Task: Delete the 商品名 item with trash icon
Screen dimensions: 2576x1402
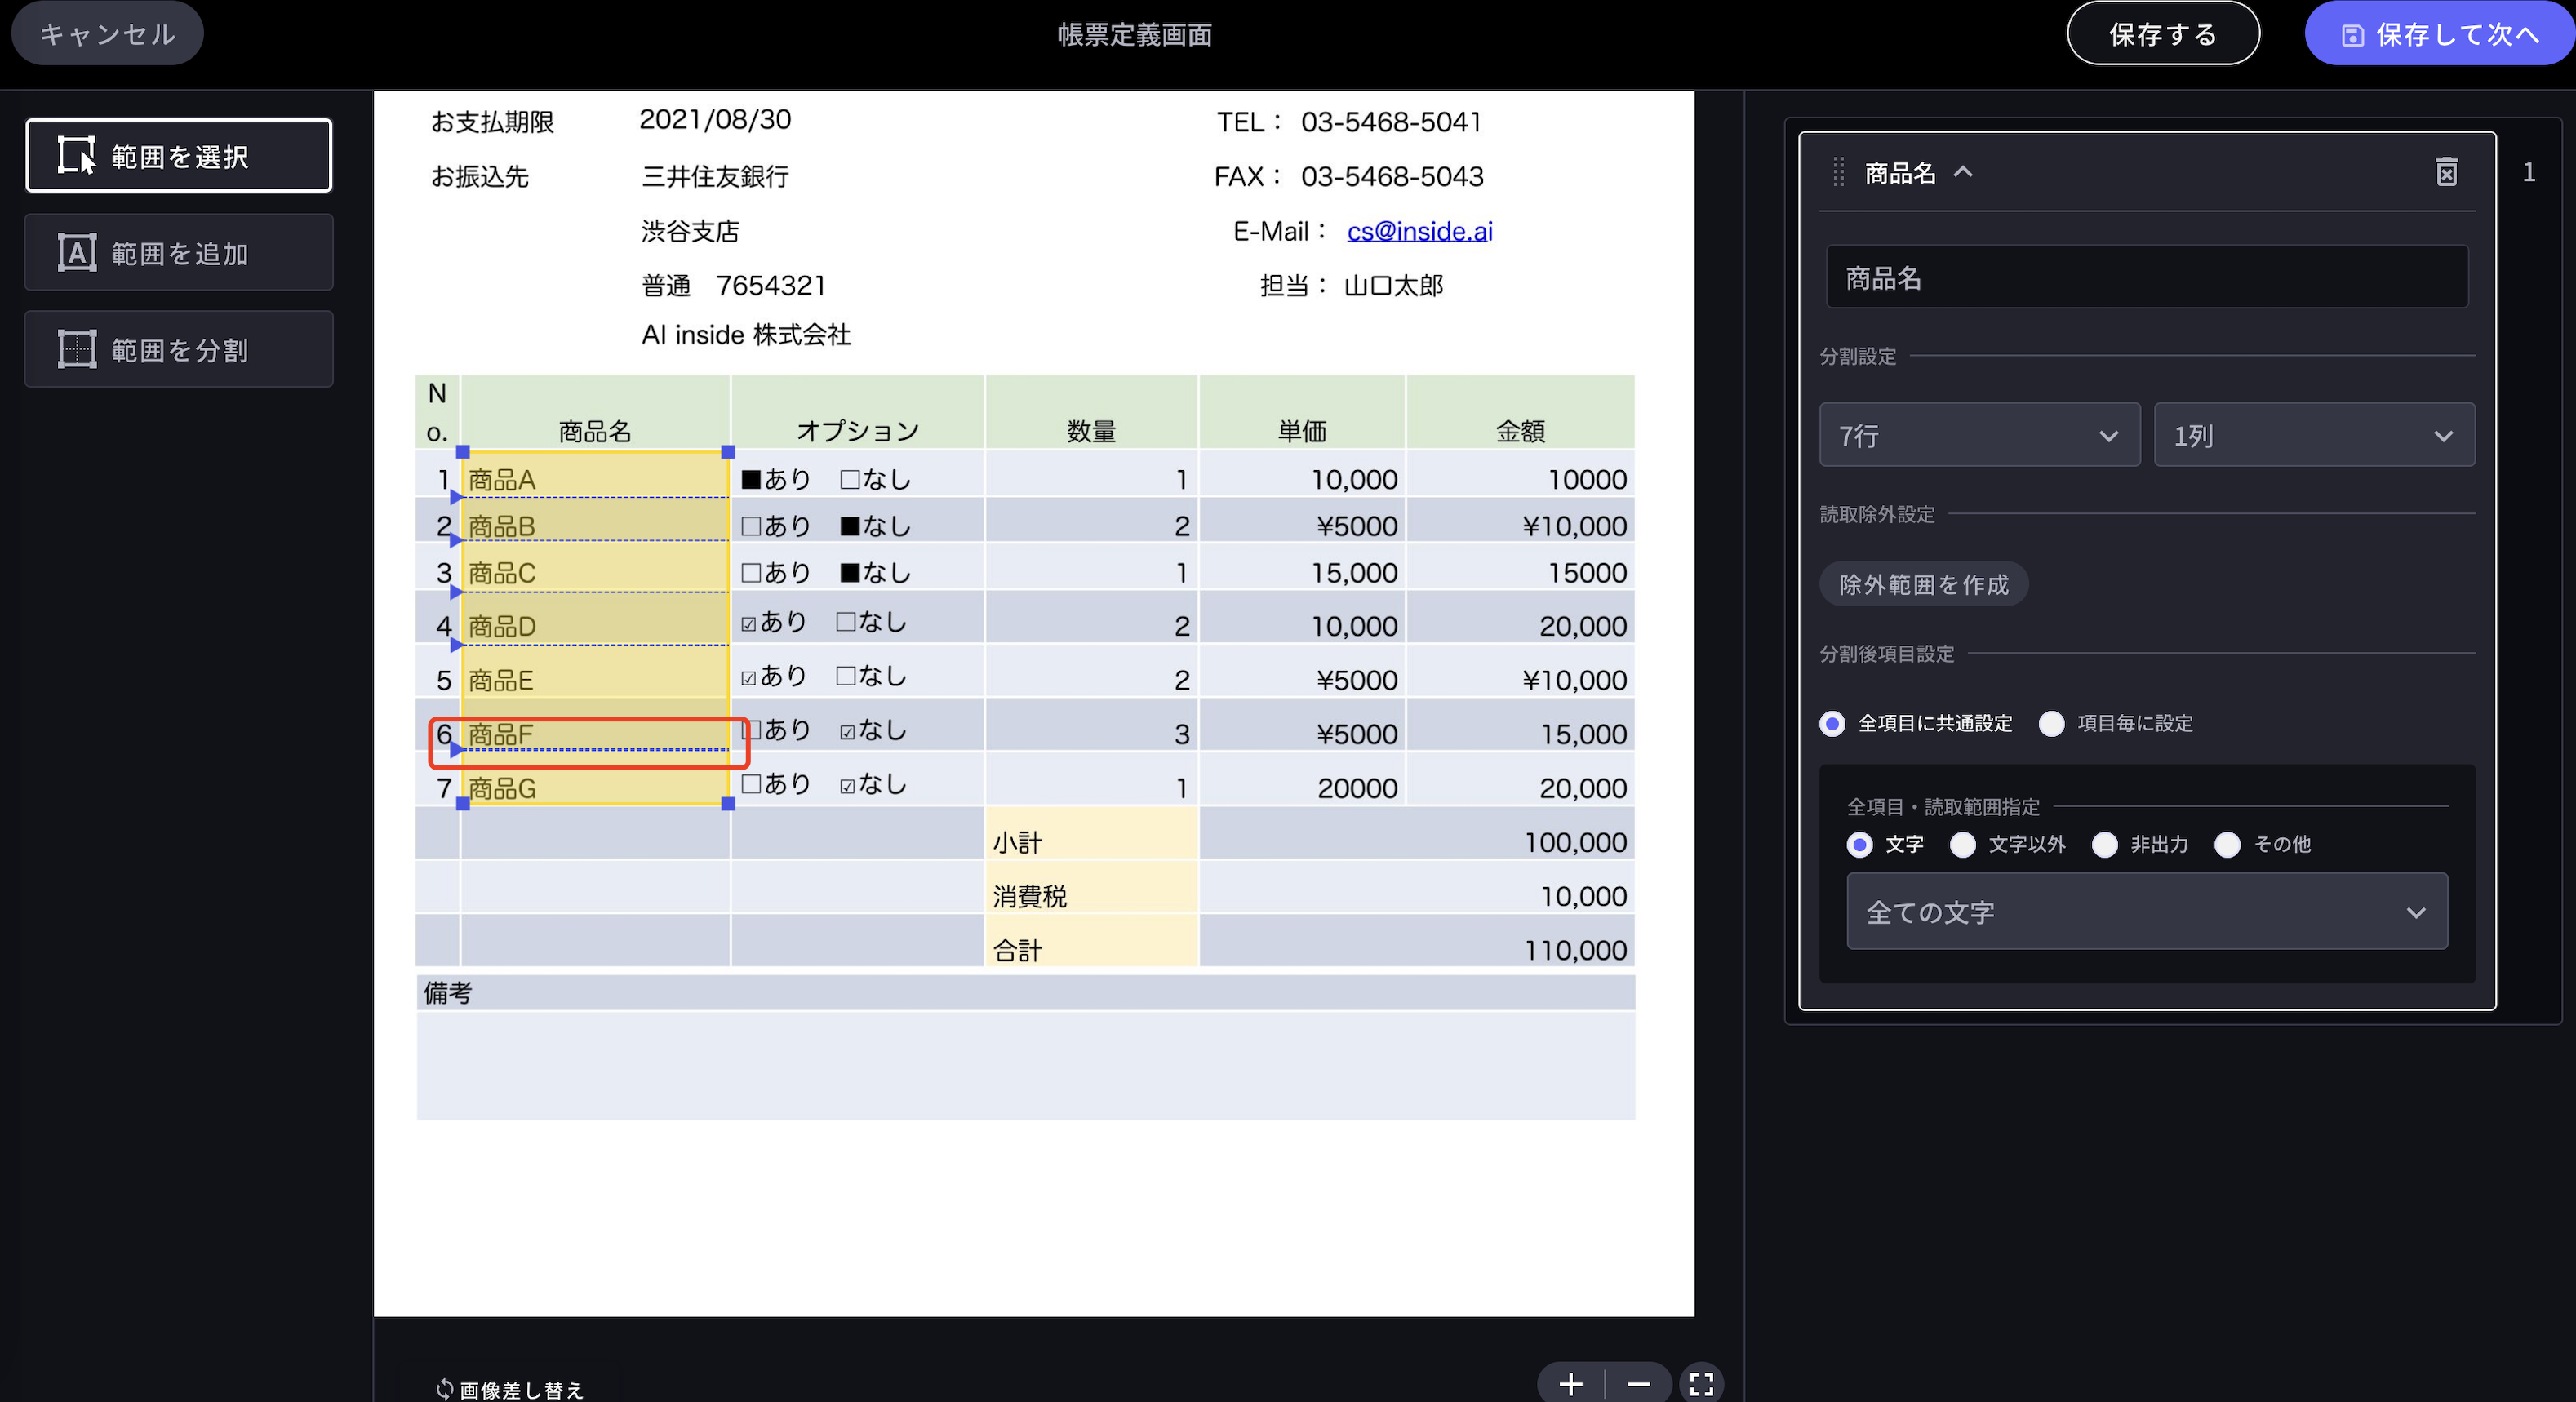Action: point(2446,172)
